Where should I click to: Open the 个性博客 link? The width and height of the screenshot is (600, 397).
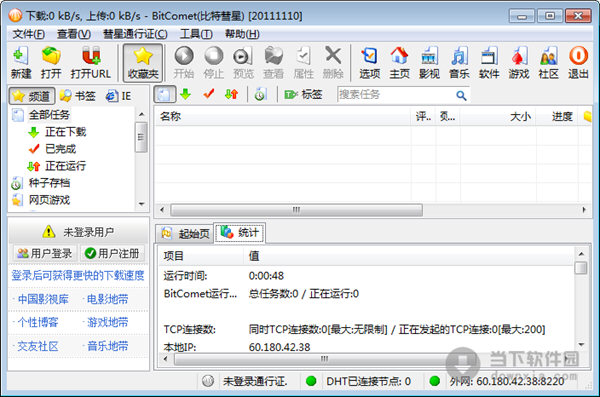tap(38, 322)
